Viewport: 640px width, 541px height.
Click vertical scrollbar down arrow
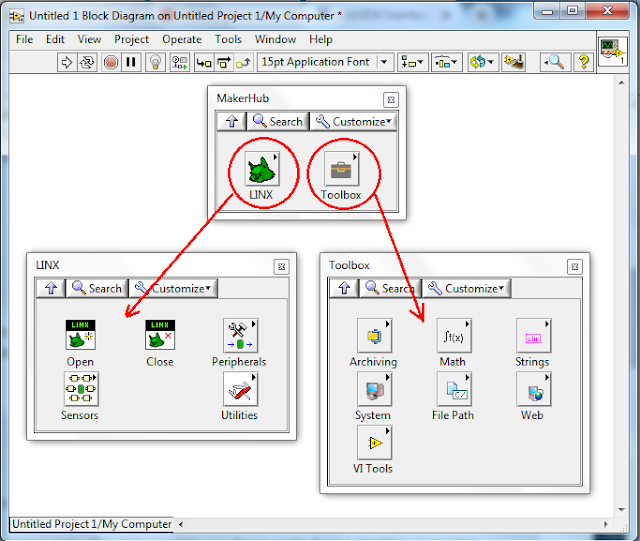click(x=622, y=510)
